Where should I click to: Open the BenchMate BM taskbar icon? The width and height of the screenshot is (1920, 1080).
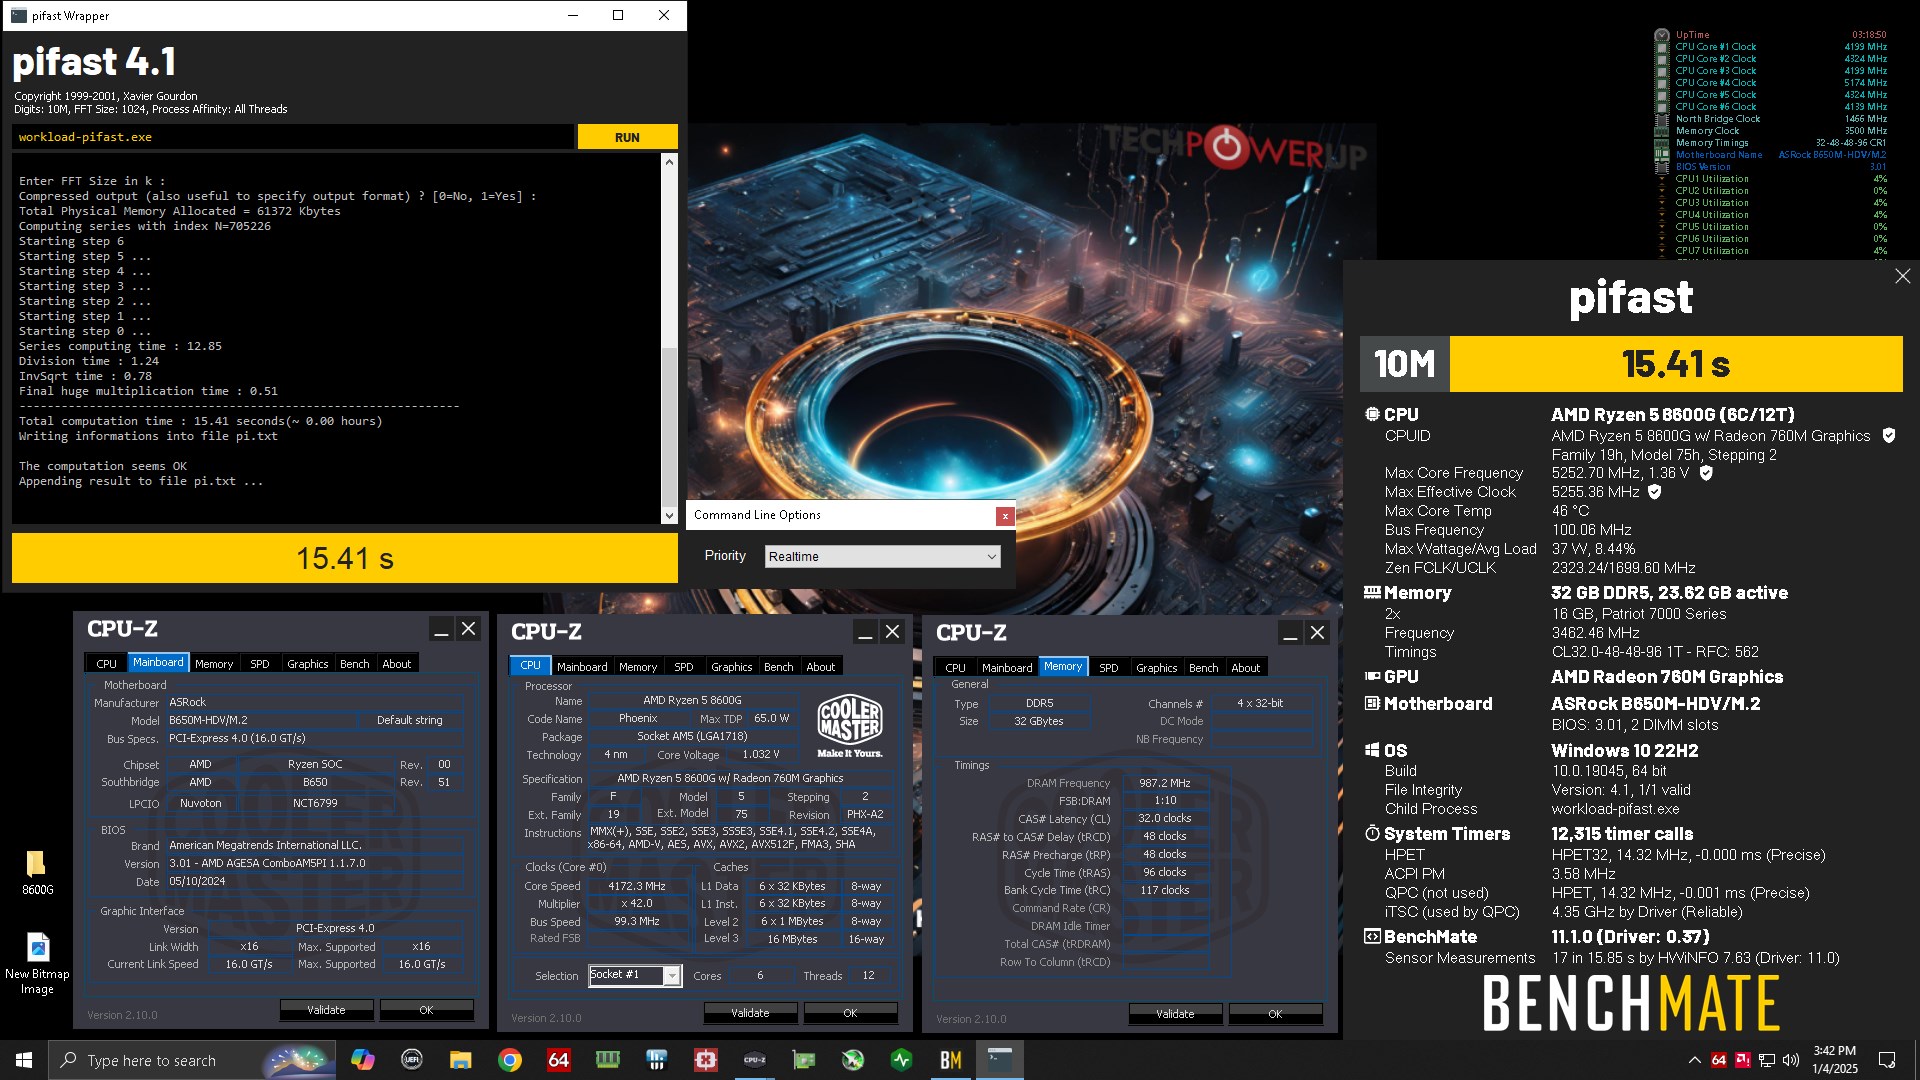click(951, 1060)
